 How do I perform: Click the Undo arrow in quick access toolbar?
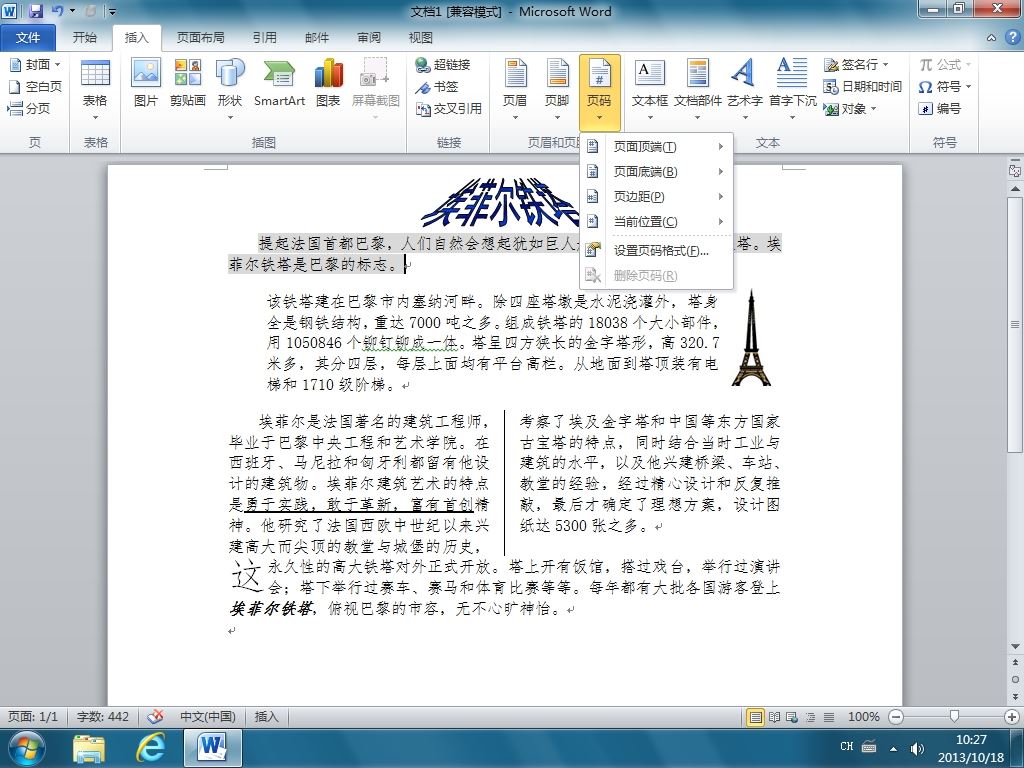(x=57, y=10)
